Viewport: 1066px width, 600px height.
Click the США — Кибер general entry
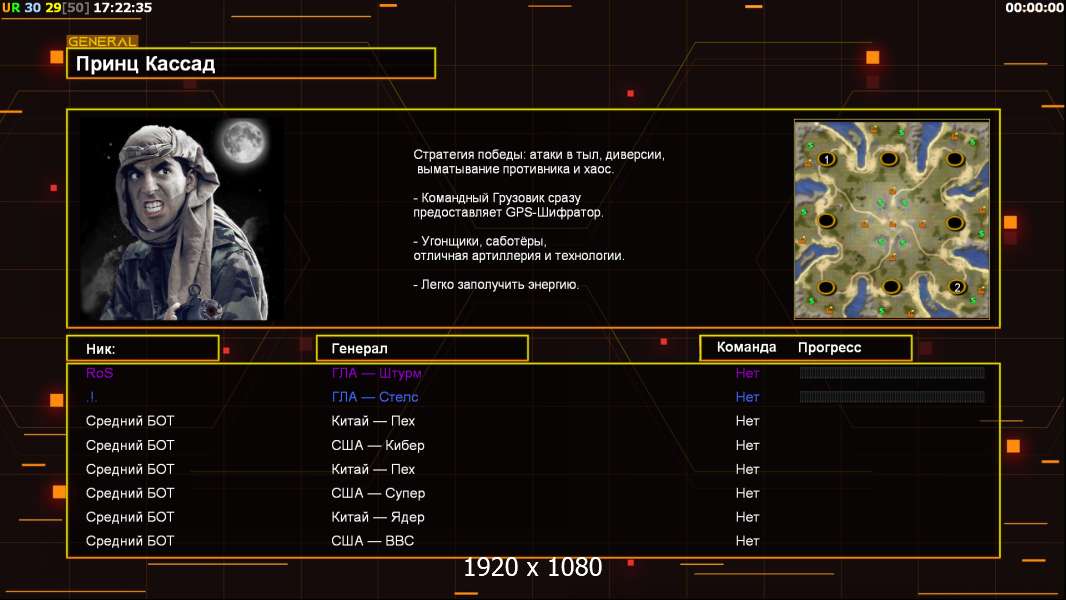click(378, 445)
